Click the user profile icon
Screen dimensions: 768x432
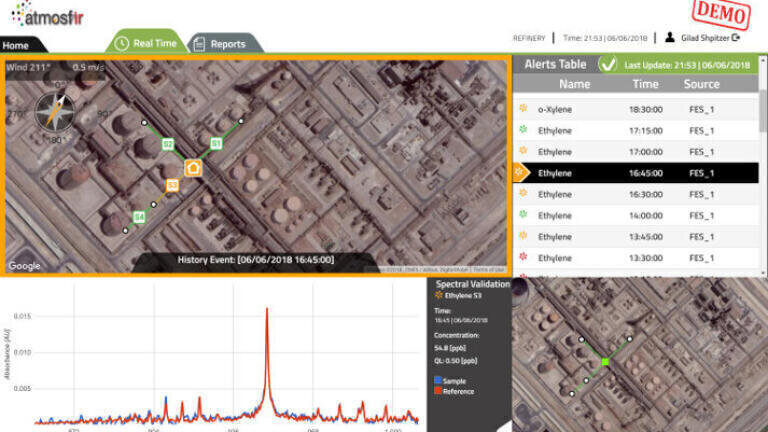670,37
